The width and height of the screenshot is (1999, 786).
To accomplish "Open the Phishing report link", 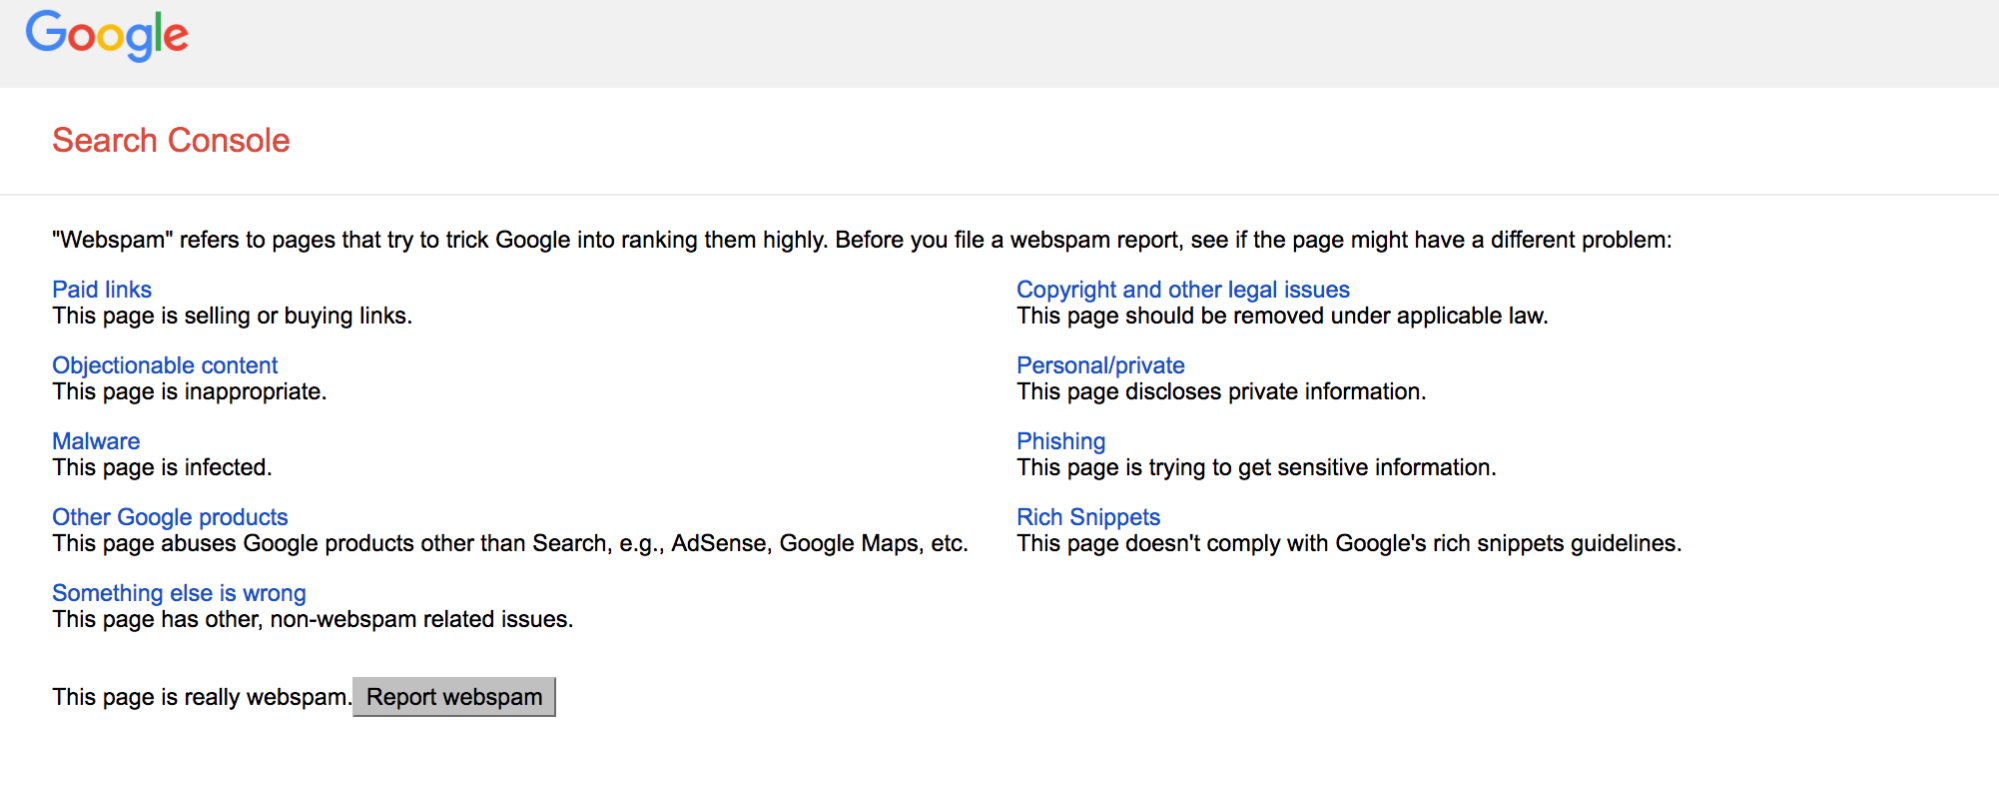I will [1061, 442].
